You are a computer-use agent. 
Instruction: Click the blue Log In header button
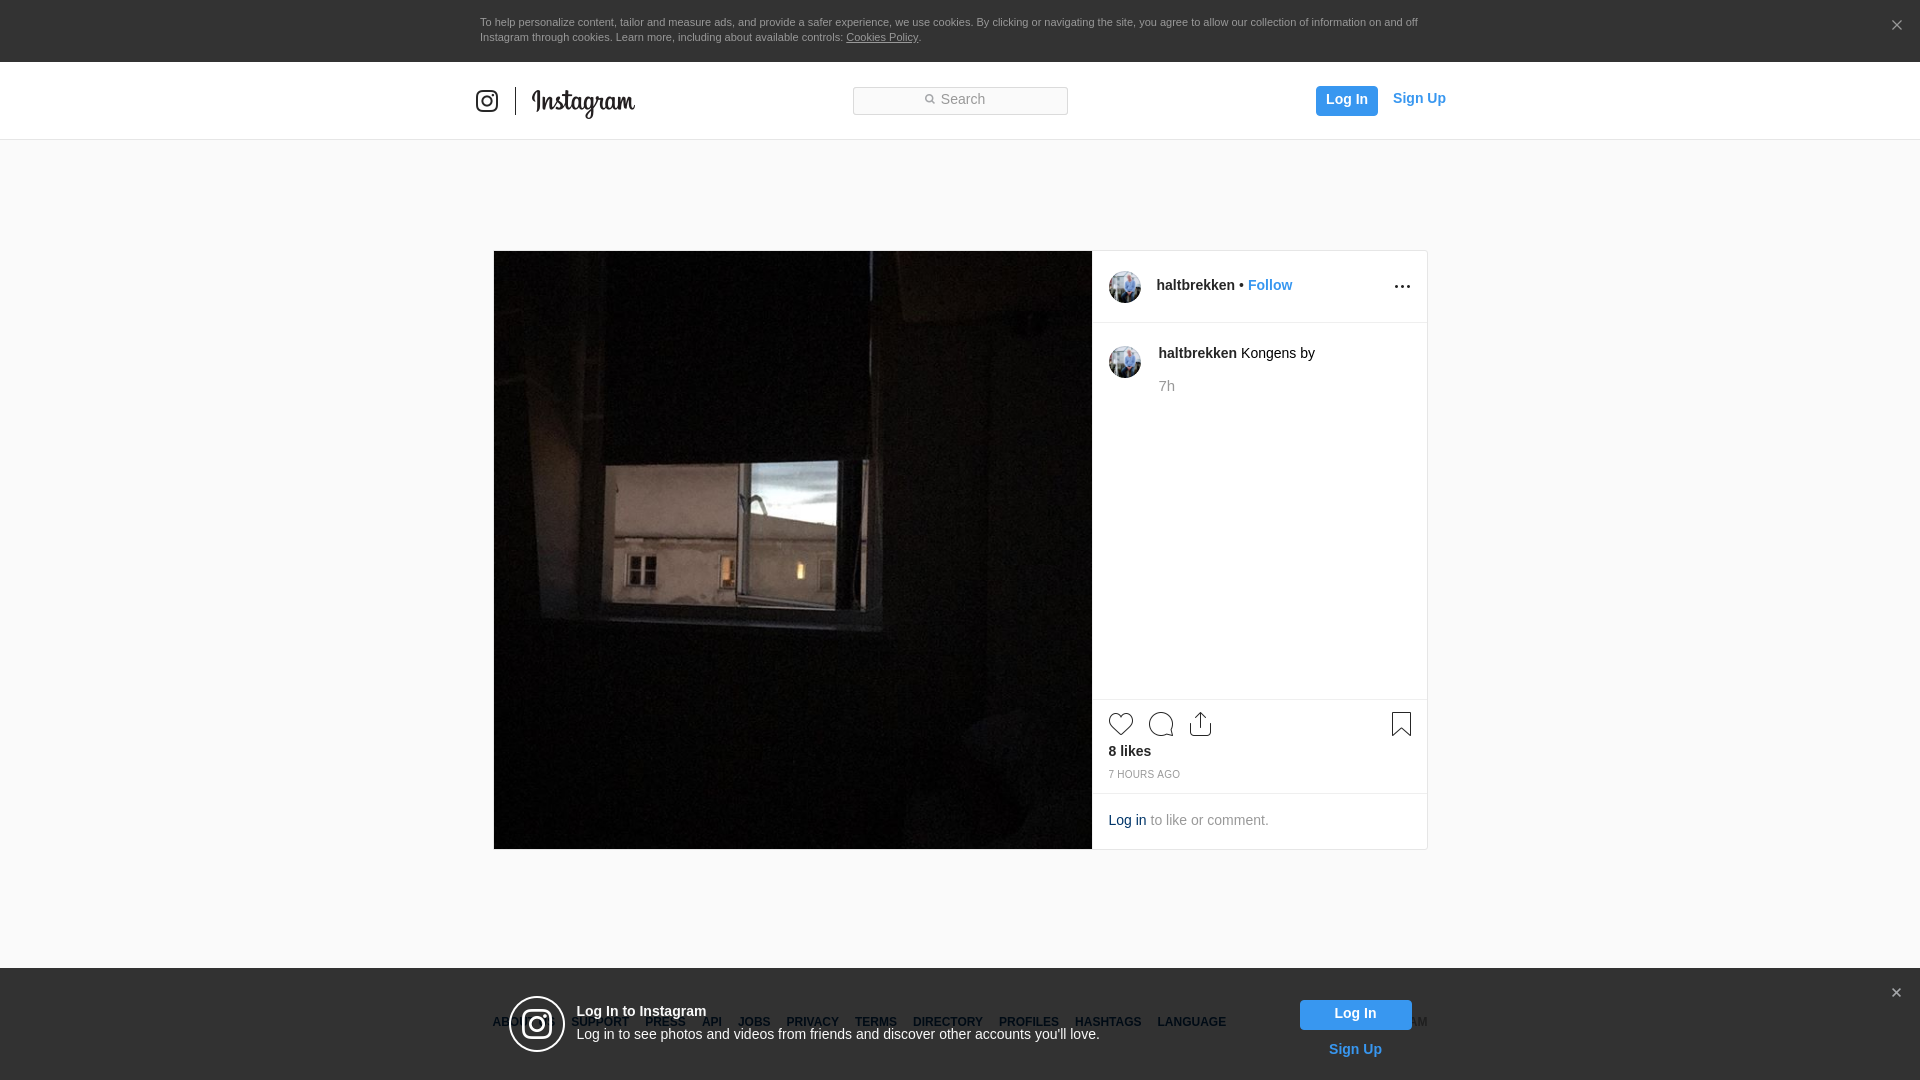tap(1346, 100)
